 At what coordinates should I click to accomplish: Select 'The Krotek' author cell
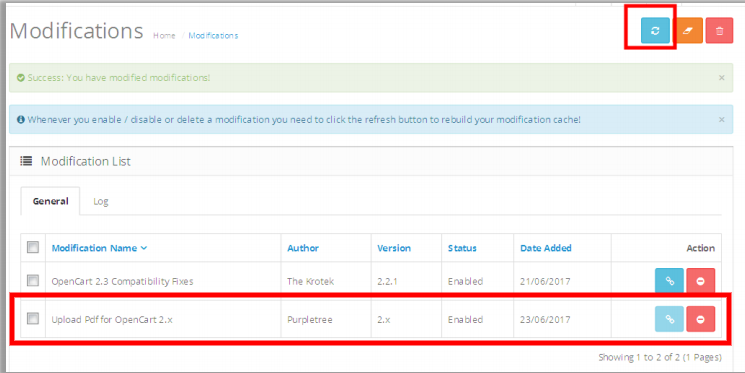tap(310, 281)
